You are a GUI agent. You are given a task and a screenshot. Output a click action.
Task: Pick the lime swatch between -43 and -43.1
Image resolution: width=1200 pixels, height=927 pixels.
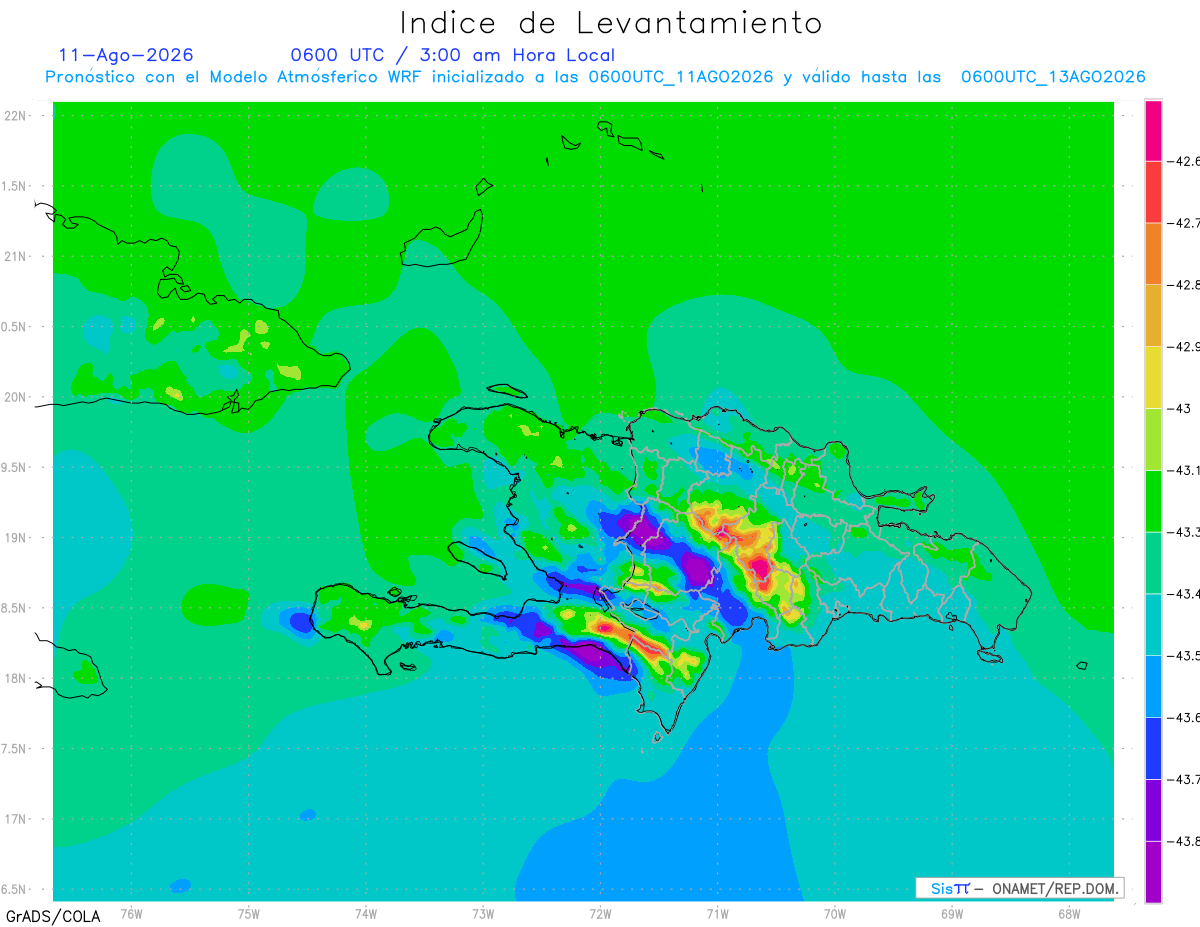point(1153,440)
